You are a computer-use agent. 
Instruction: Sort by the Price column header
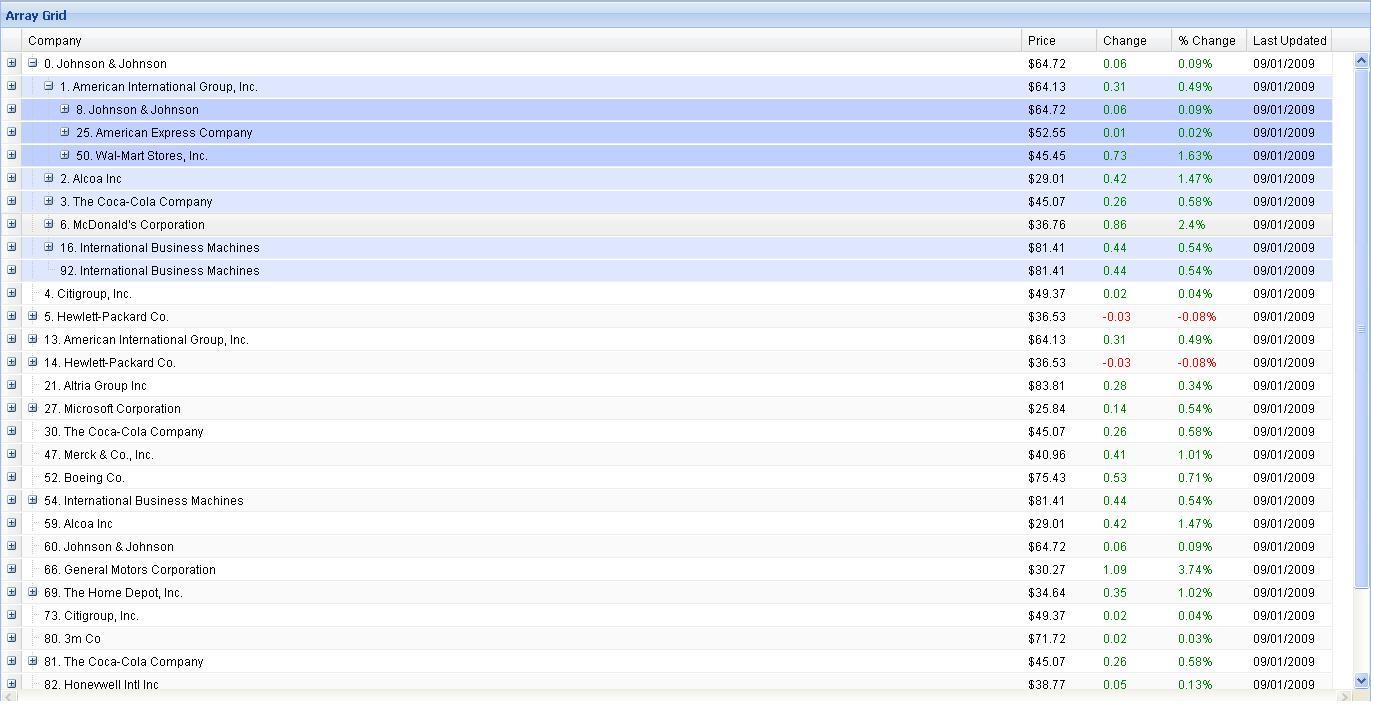[1058, 40]
